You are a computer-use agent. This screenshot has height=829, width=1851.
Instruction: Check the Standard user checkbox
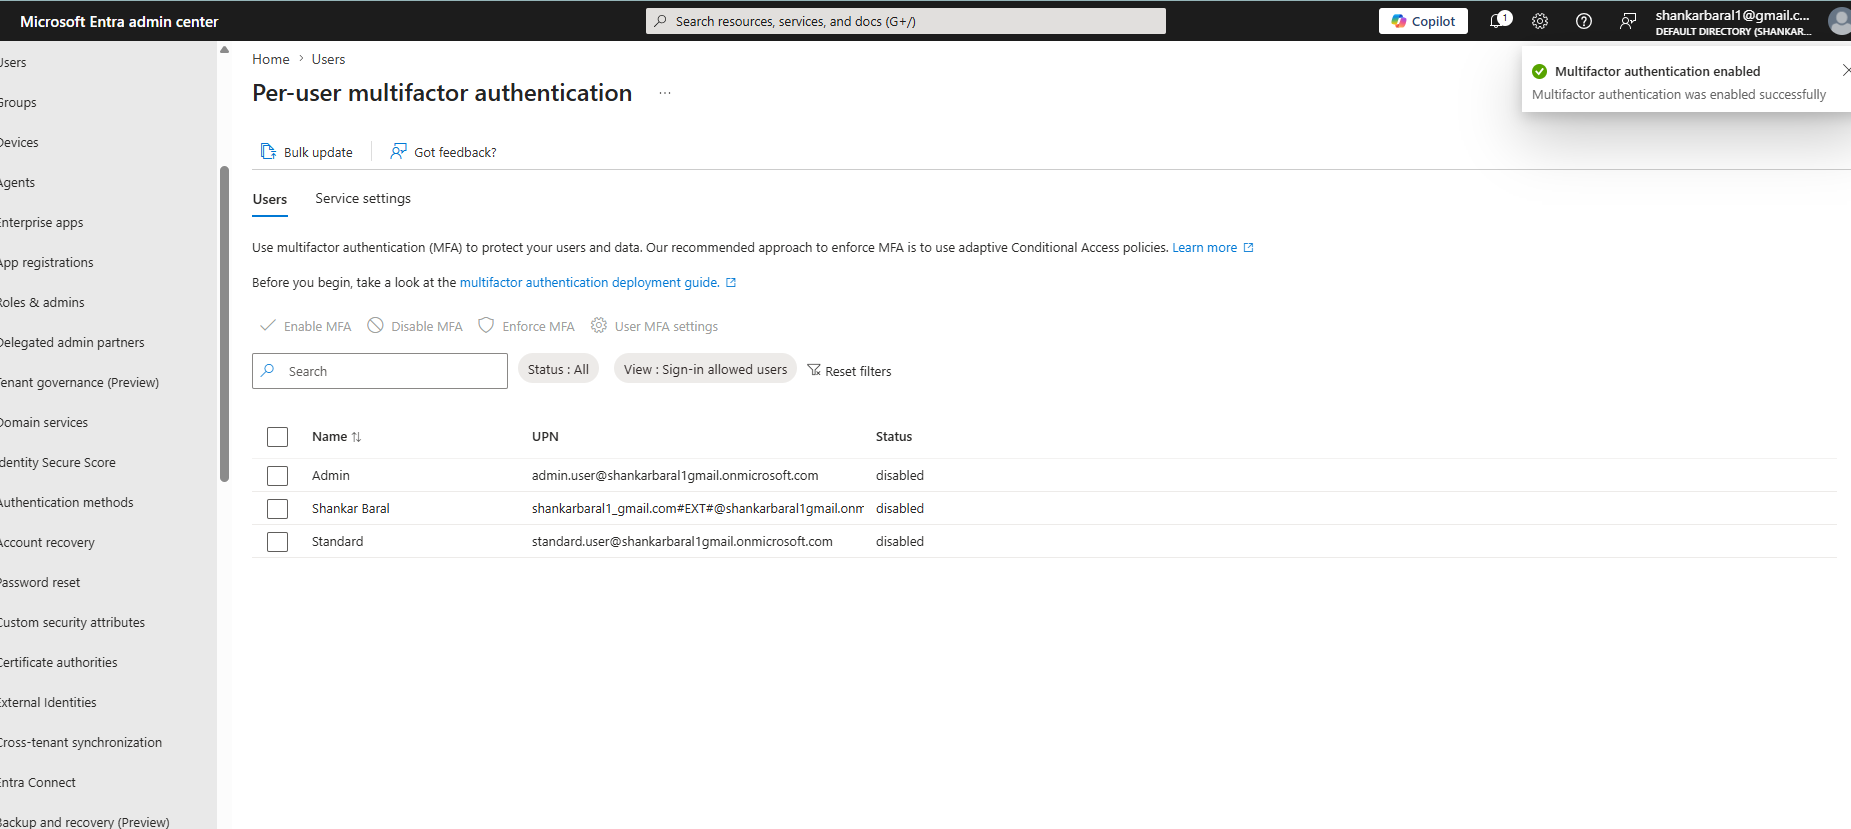click(x=278, y=542)
